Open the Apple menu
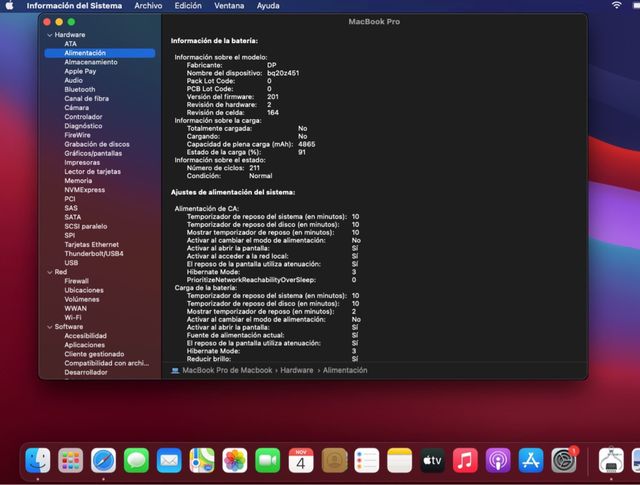The width and height of the screenshot is (640, 485). click(9, 6)
